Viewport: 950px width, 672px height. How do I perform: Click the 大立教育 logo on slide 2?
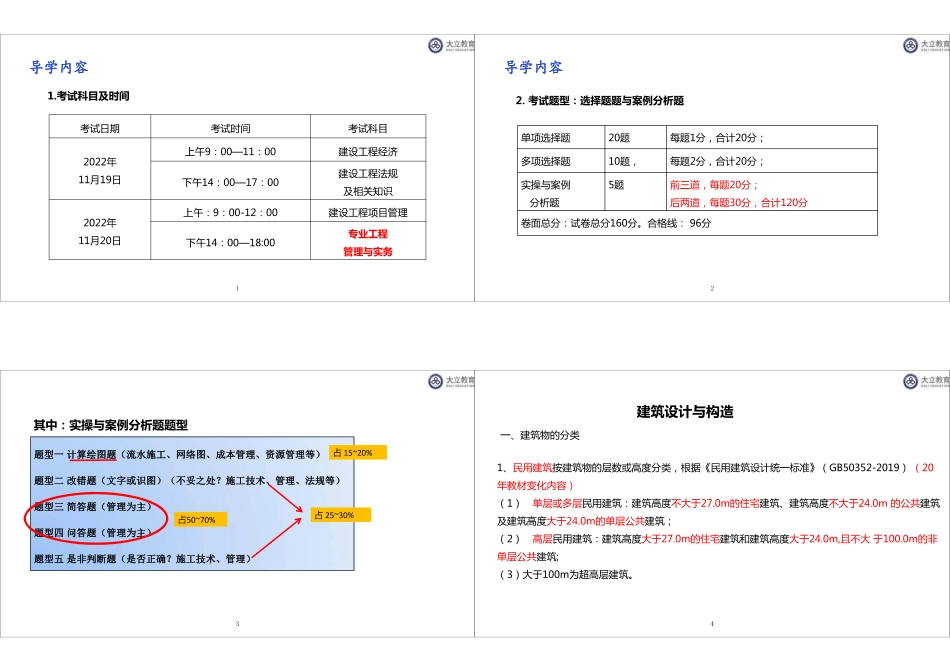click(920, 43)
